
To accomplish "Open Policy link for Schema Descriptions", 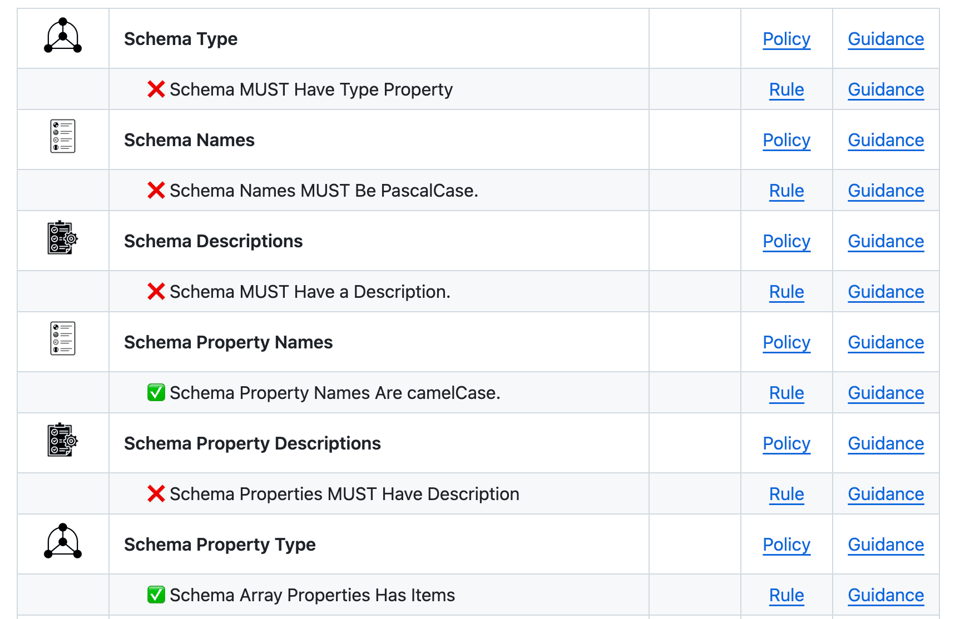I will [786, 241].
